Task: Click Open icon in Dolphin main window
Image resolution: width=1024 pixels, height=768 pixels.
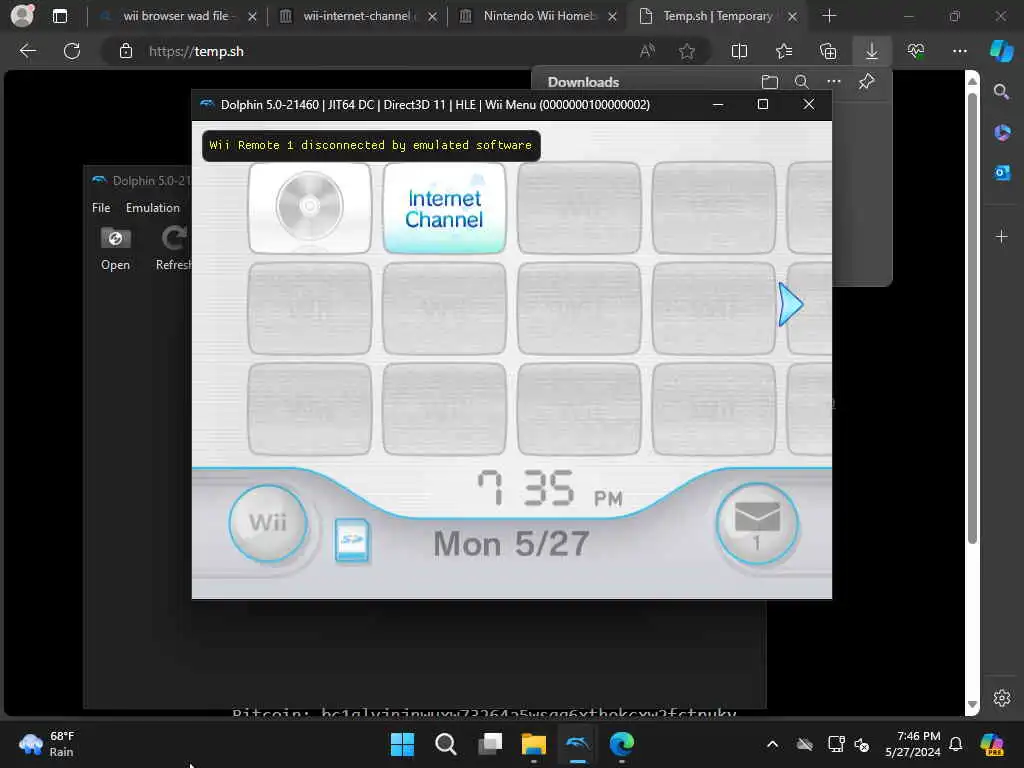Action: pyautogui.click(x=116, y=248)
